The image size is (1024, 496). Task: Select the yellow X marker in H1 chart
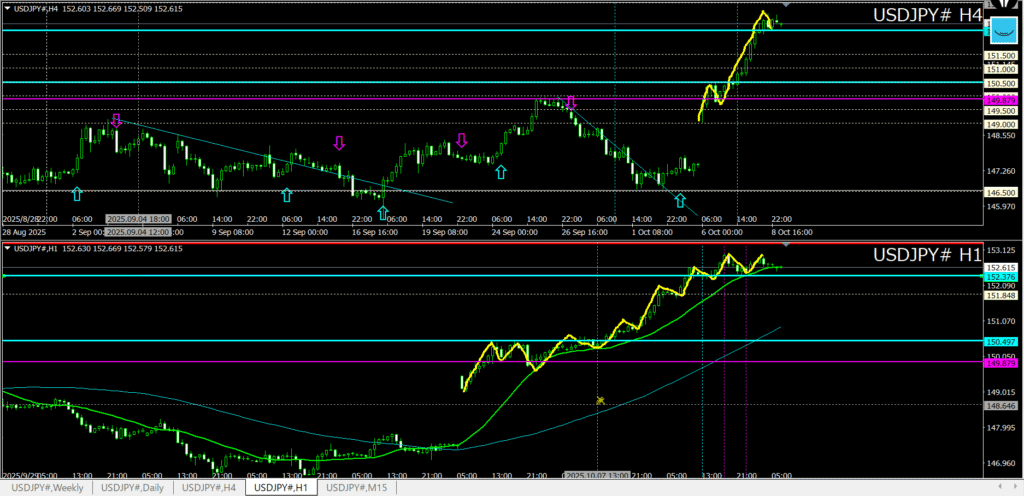[x=600, y=400]
